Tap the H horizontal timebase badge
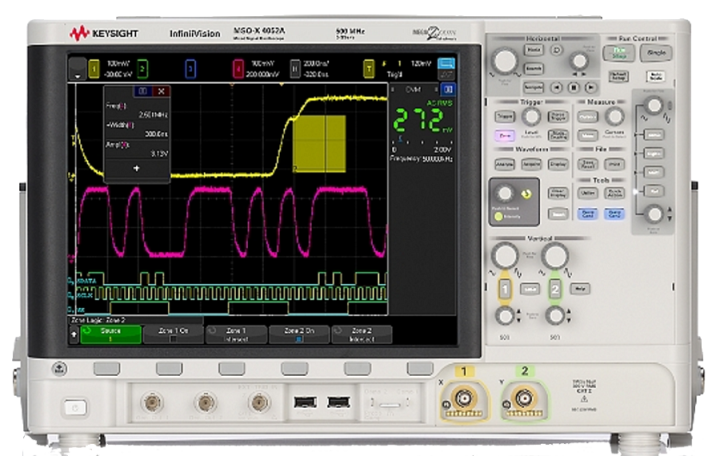The width and height of the screenshot is (720, 456). (295, 69)
